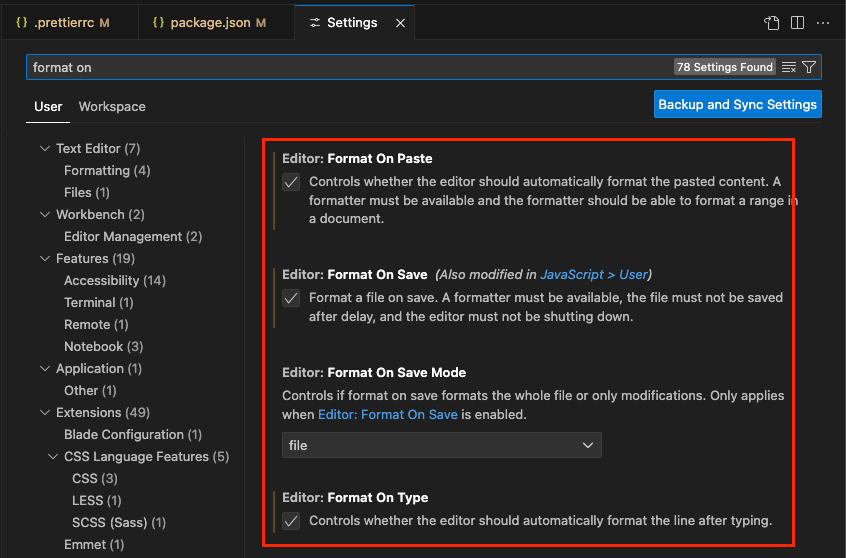The height and width of the screenshot is (558, 846).
Task: Open the package.json editor tab
Action: pos(217,22)
